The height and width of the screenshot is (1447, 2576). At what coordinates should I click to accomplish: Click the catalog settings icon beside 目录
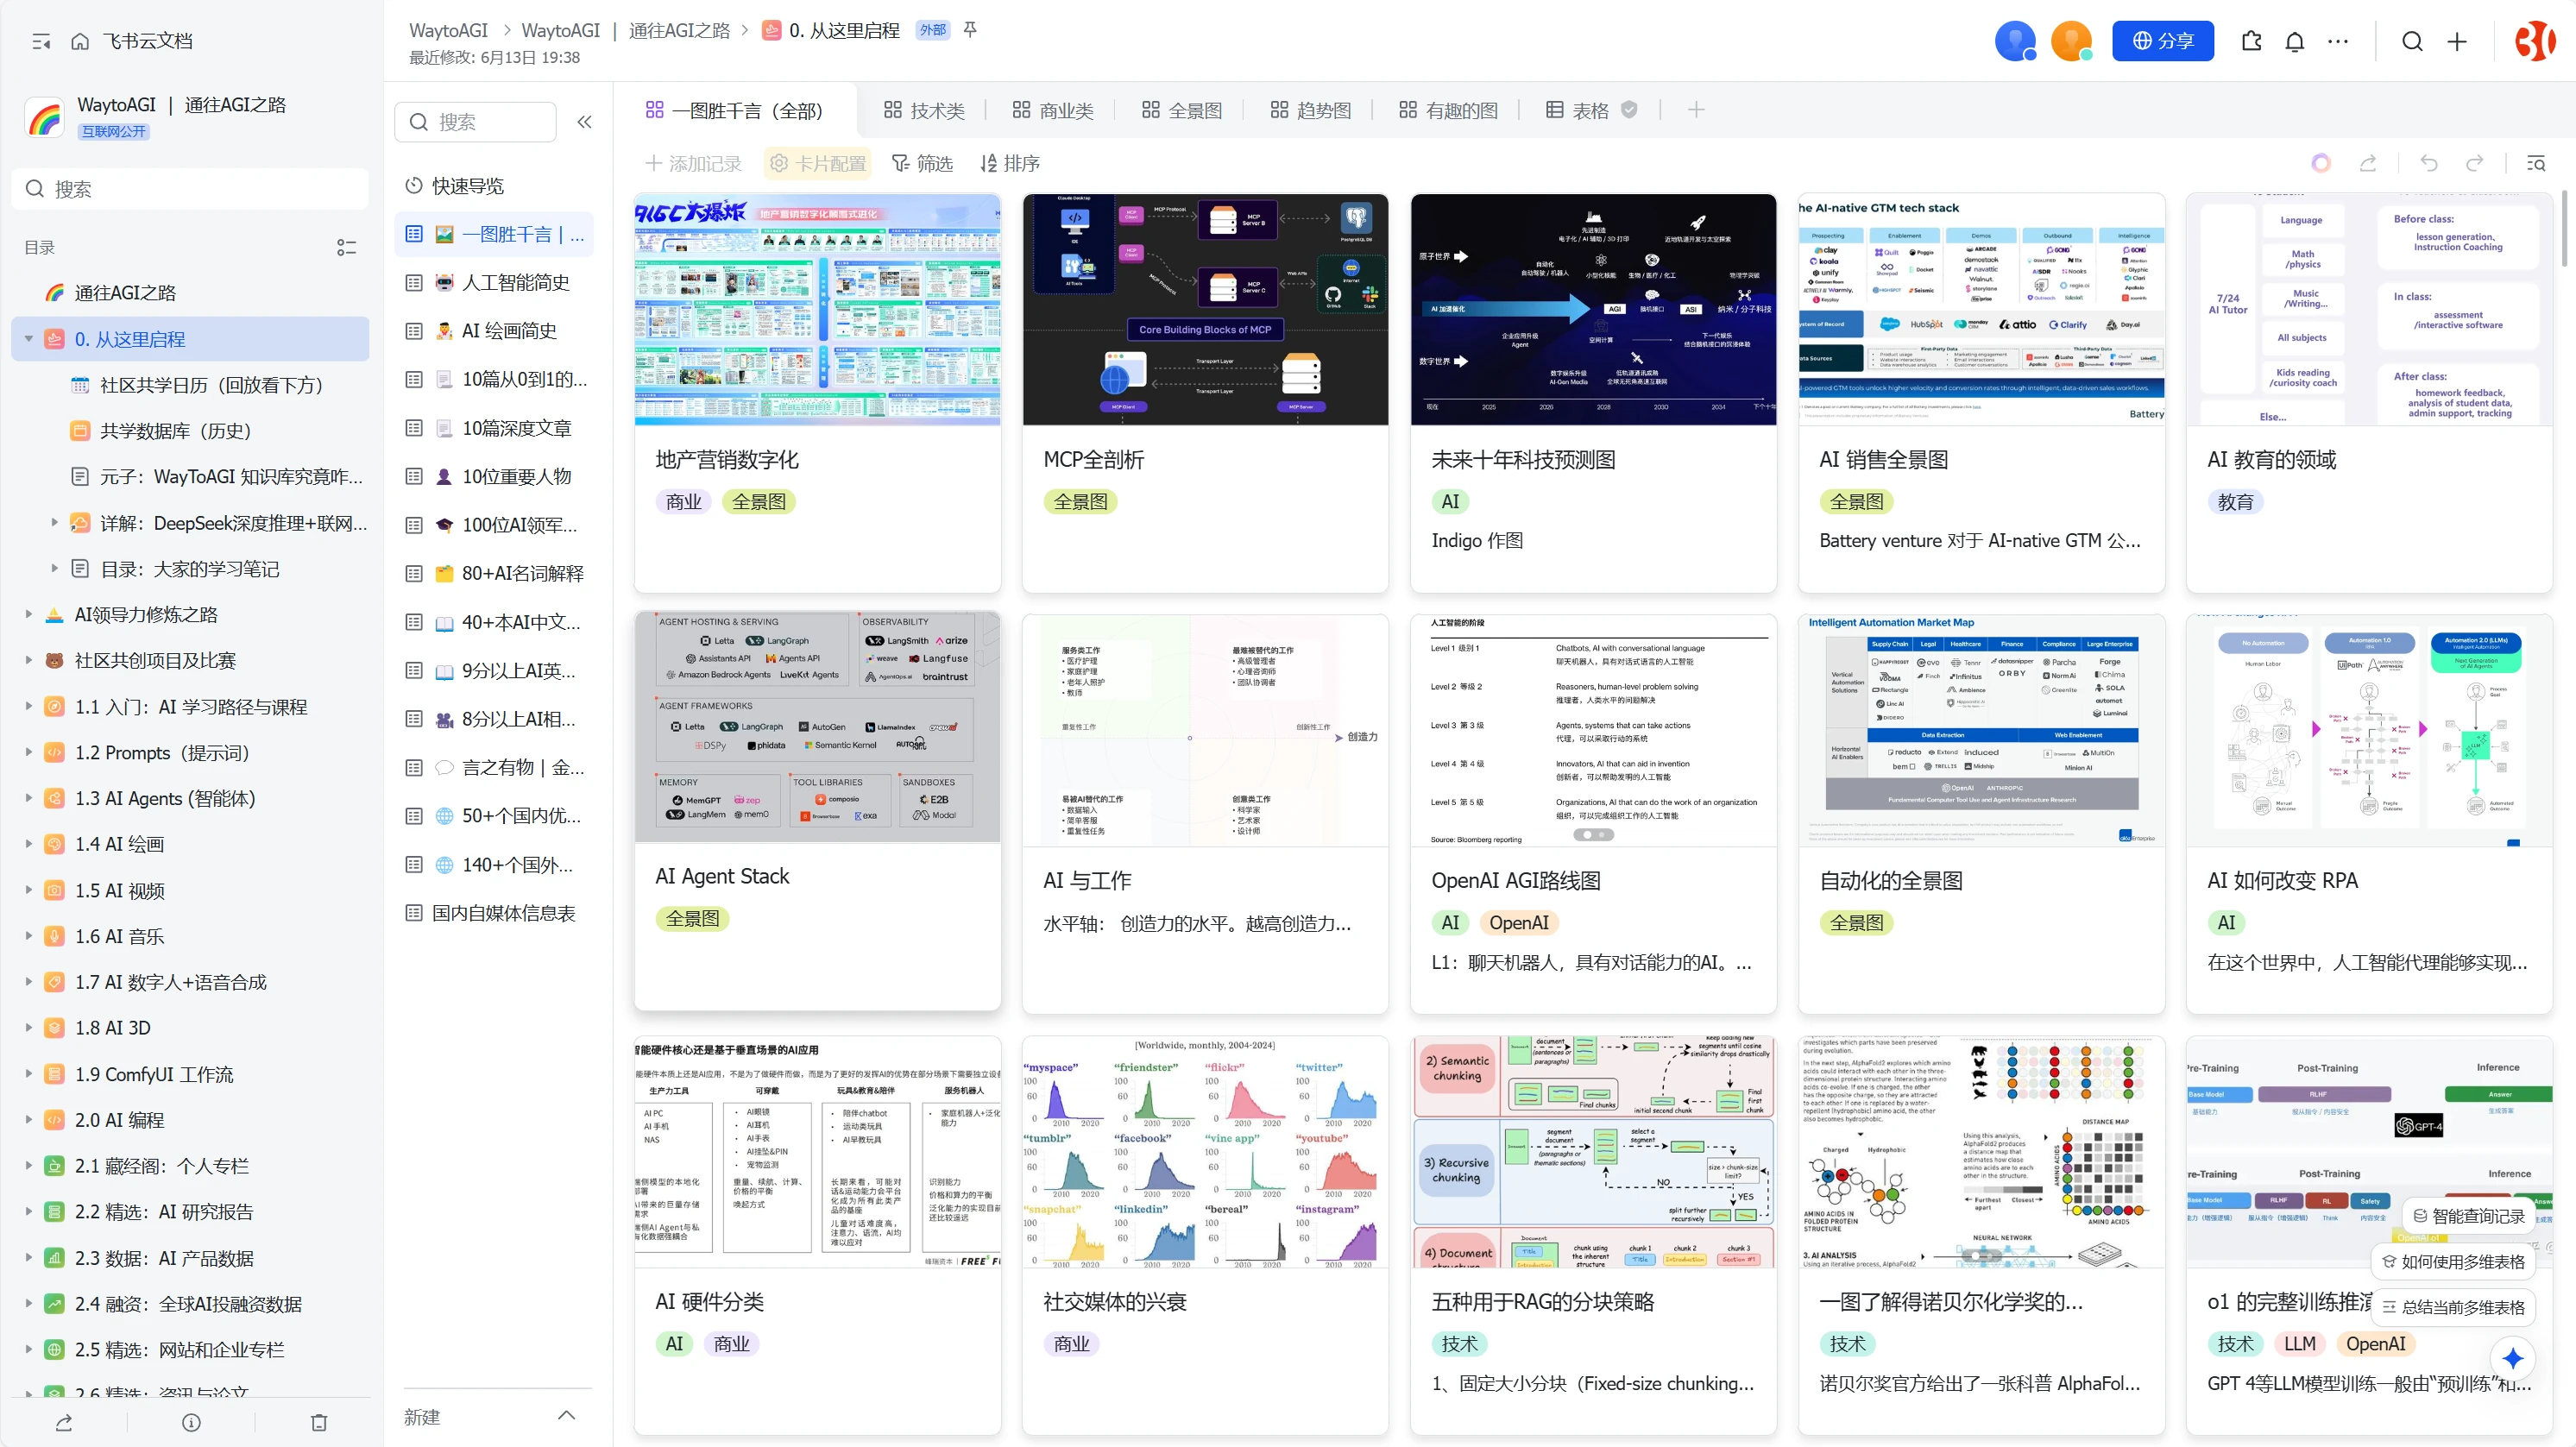click(346, 247)
